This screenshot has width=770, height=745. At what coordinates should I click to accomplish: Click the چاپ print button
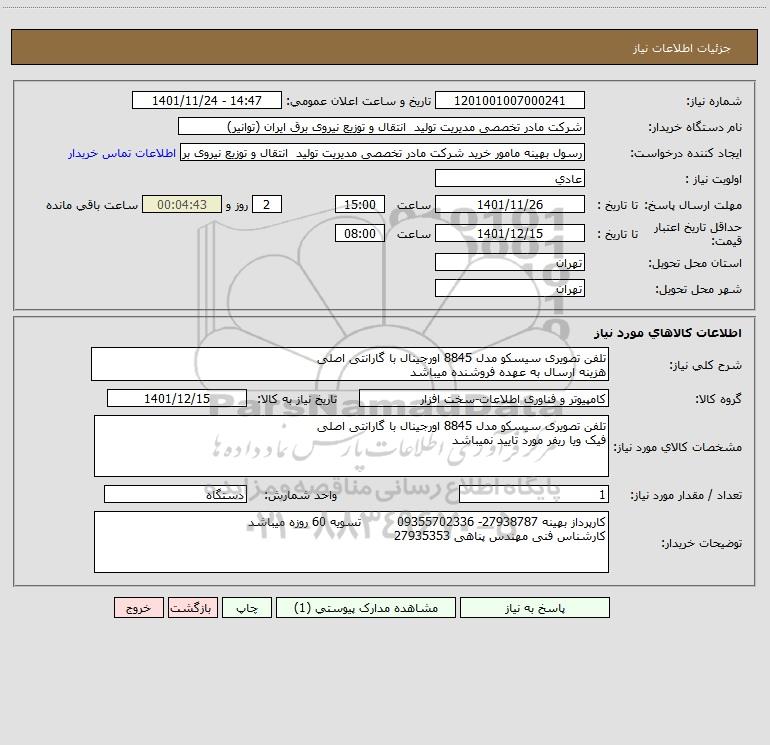[x=247, y=608]
